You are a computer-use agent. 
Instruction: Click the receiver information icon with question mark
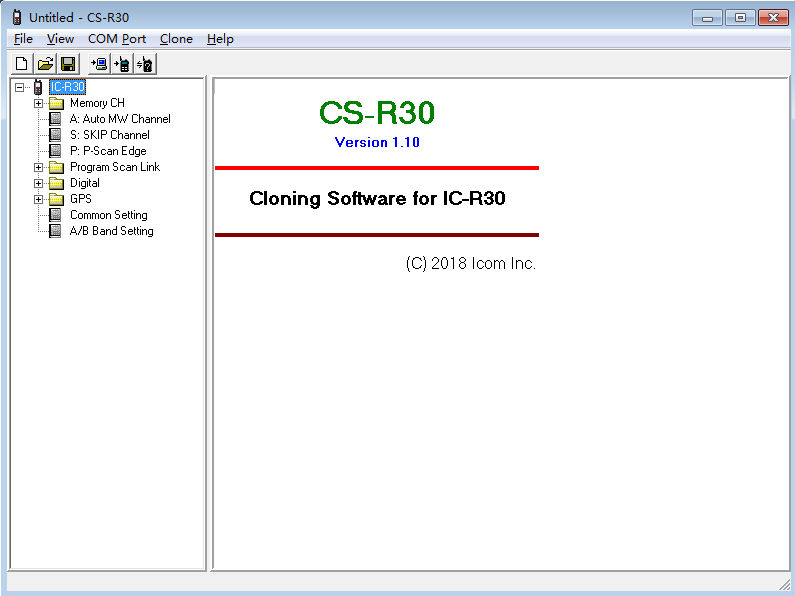point(145,64)
